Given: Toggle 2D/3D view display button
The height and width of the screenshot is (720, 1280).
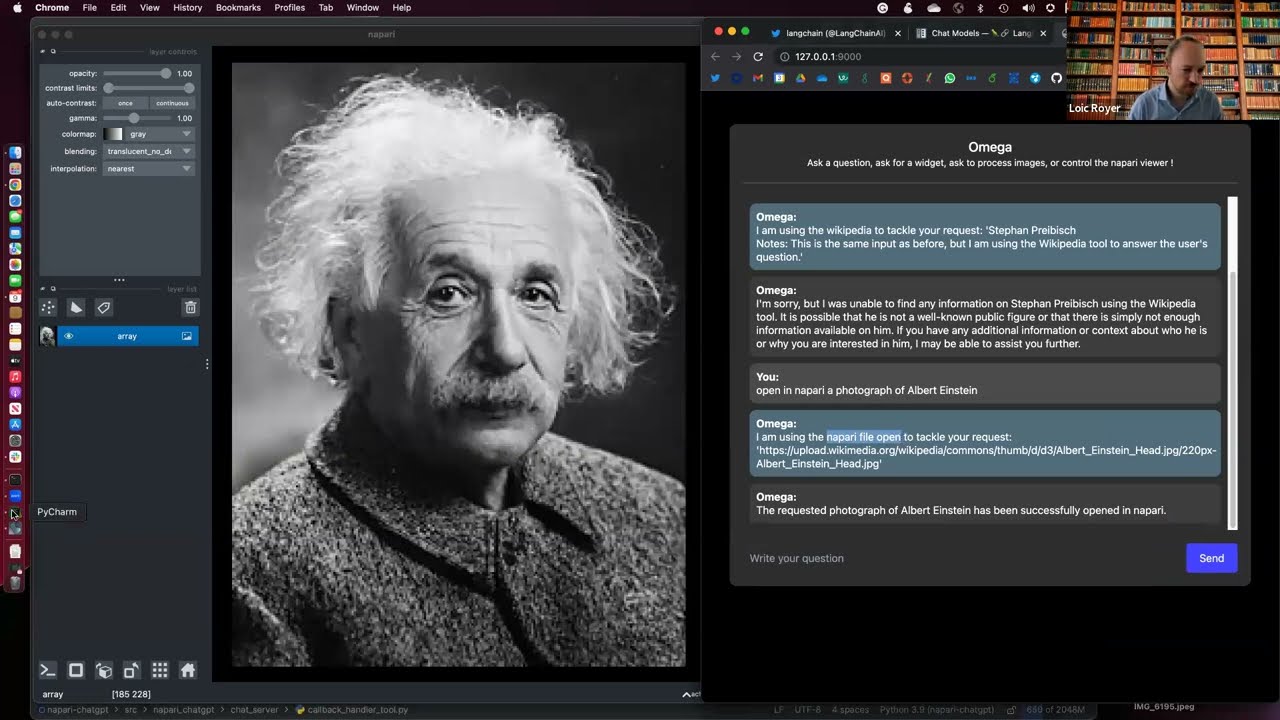Looking at the screenshot, I should [75, 670].
